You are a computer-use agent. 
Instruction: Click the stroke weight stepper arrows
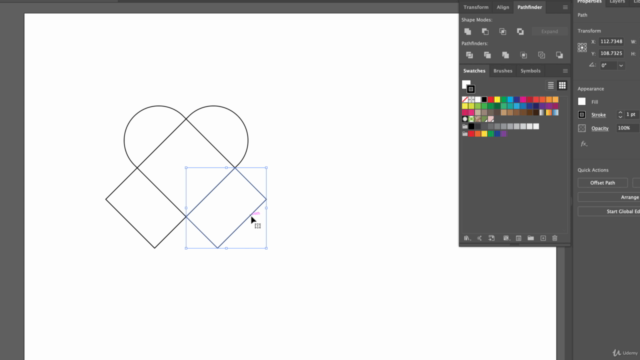click(x=620, y=115)
